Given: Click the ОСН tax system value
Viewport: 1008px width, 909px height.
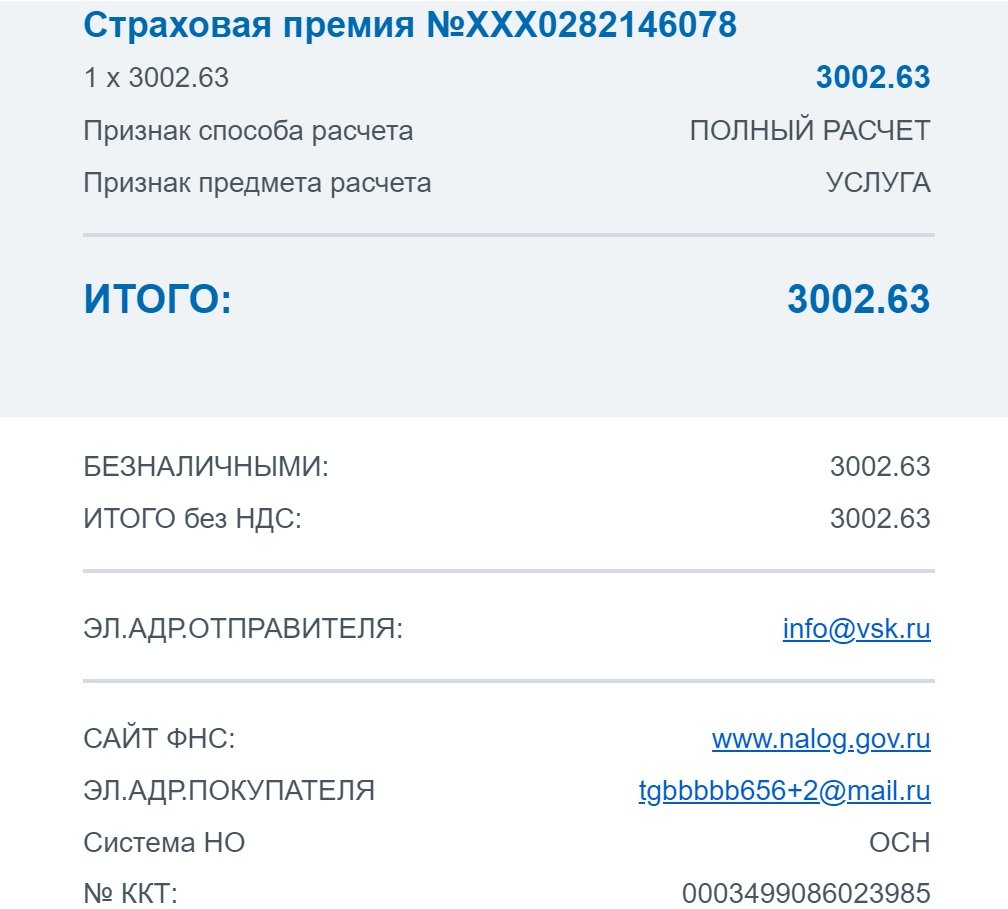Looking at the screenshot, I should [900, 843].
